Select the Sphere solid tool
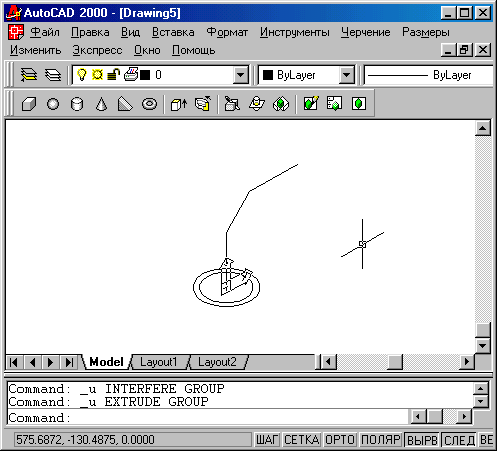 coord(53,104)
